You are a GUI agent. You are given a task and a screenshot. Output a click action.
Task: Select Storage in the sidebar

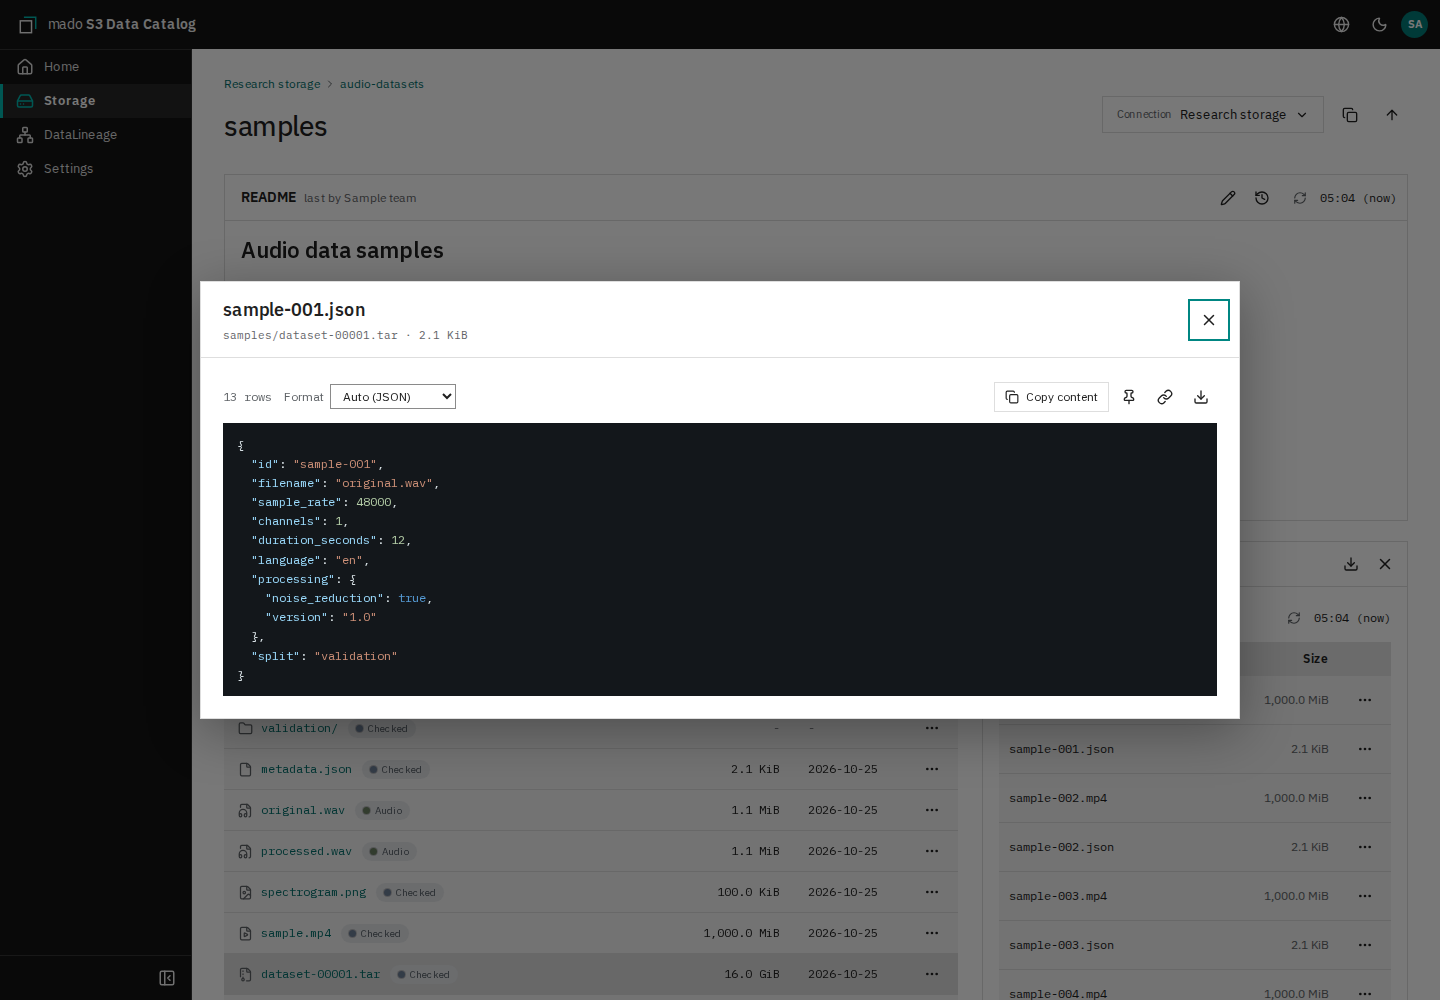[x=96, y=101]
